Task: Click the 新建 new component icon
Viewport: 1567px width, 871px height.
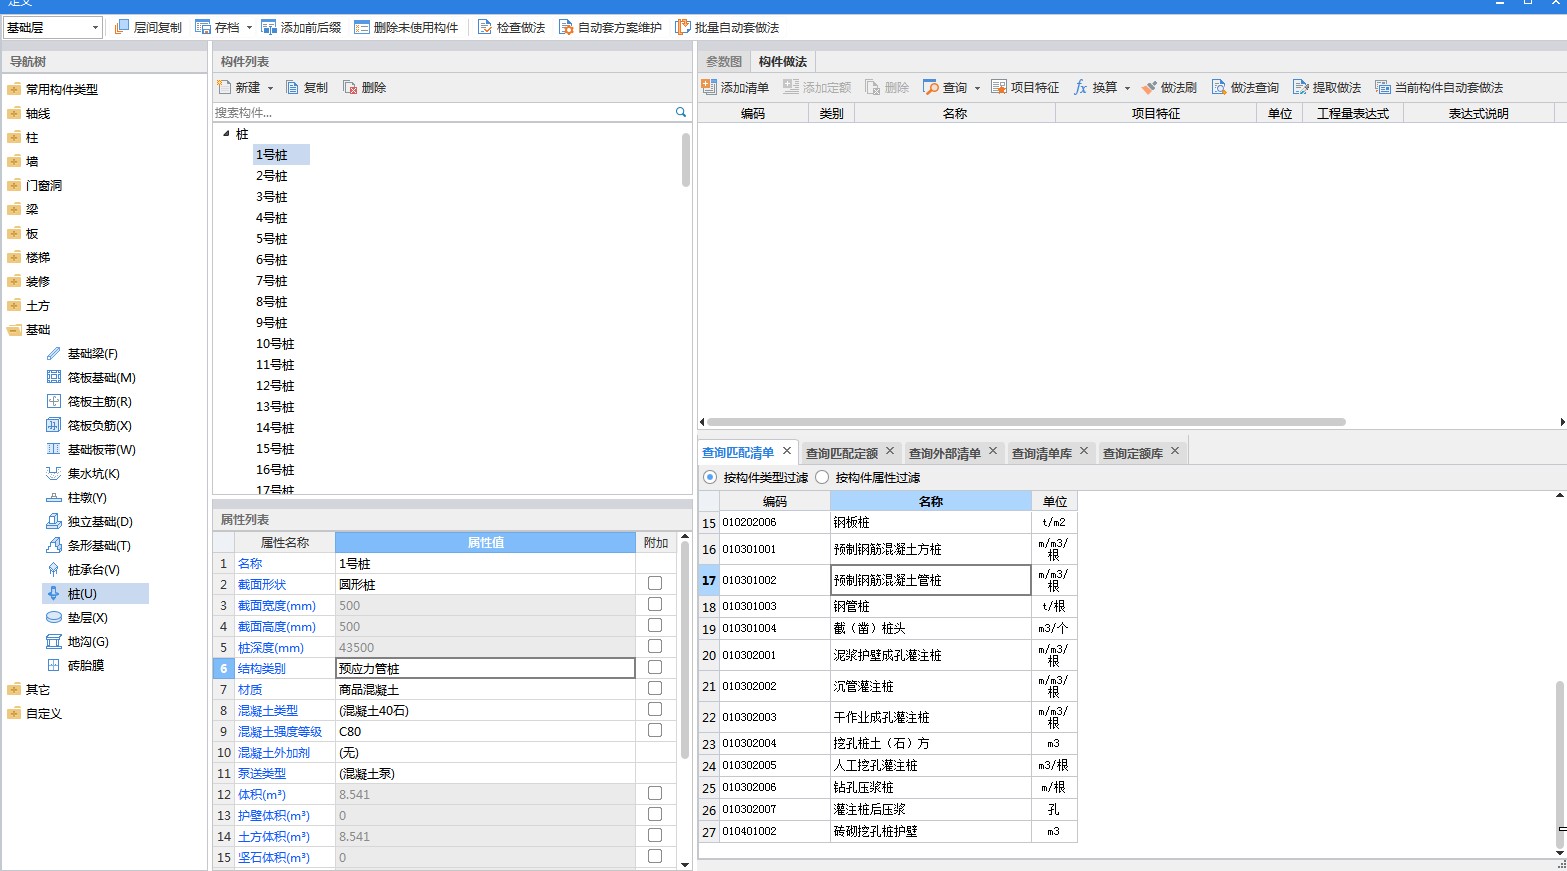Action: 225,87
